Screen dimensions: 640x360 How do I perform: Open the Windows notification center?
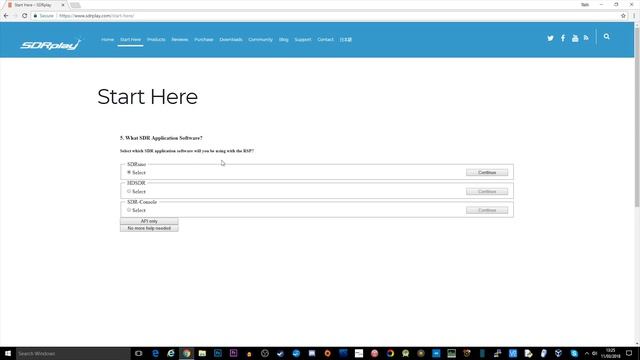[629, 353]
